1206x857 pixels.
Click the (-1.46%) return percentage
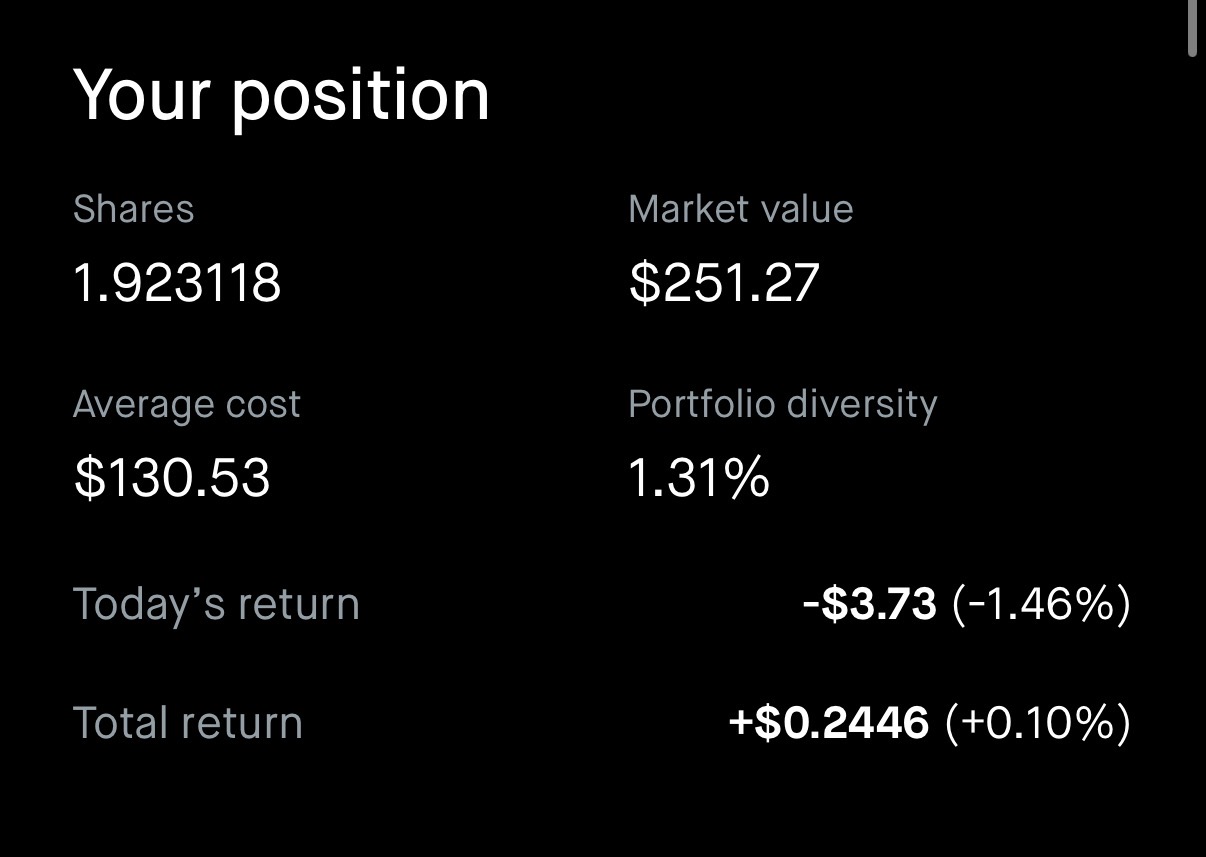coord(1041,604)
